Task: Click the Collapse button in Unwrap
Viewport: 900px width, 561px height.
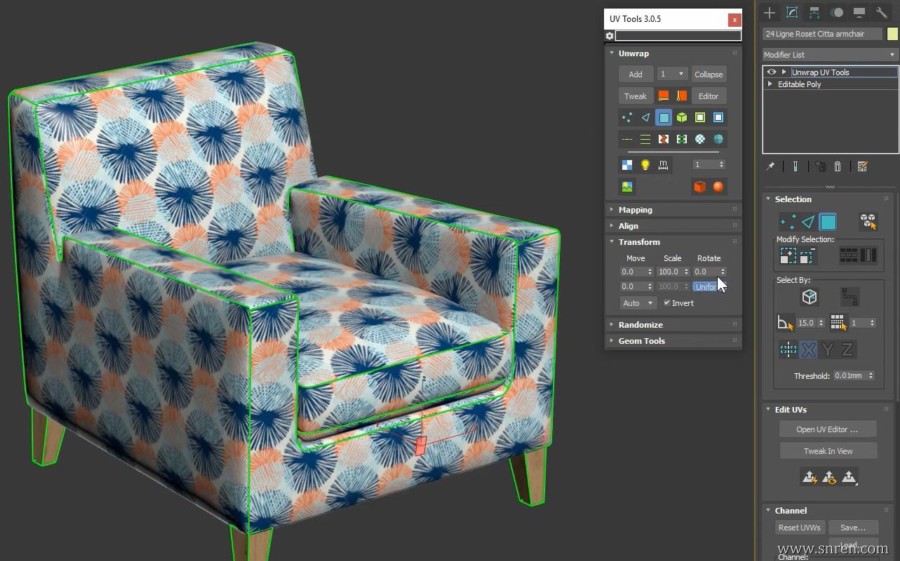Action: pos(708,74)
